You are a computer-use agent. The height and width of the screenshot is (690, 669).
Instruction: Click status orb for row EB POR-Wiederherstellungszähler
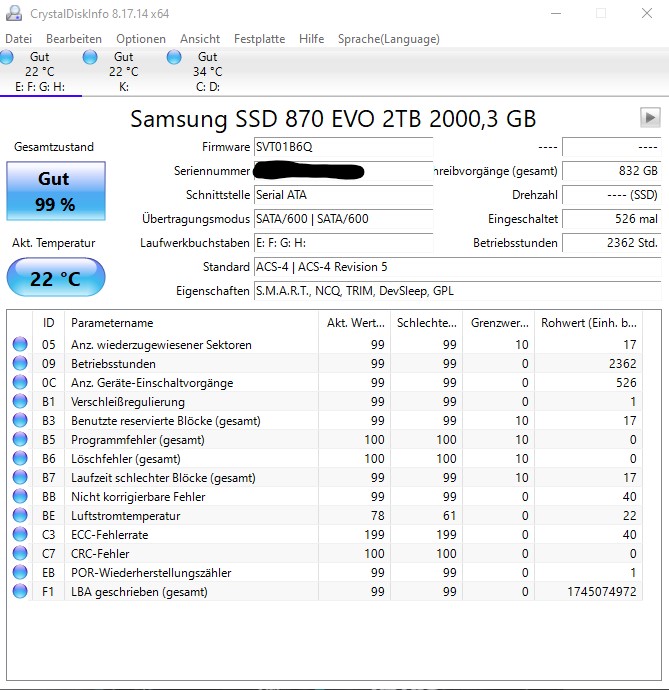pyautogui.click(x=20, y=572)
